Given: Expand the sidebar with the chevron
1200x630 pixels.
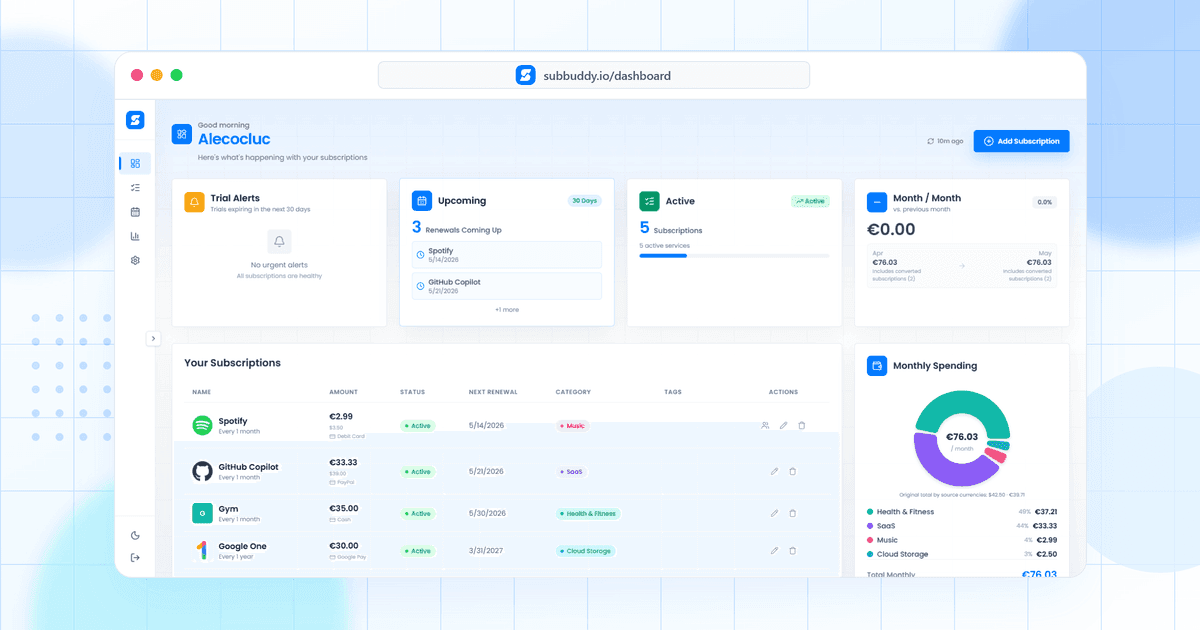Looking at the screenshot, I should coord(153,338).
